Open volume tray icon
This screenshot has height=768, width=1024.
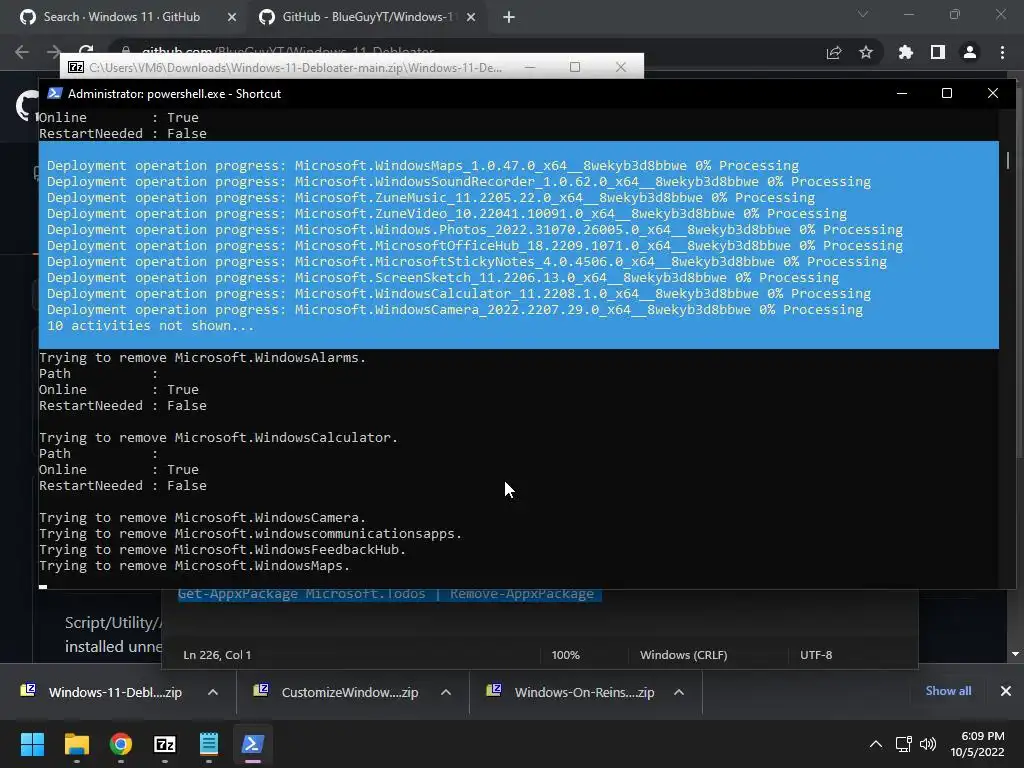coord(927,744)
